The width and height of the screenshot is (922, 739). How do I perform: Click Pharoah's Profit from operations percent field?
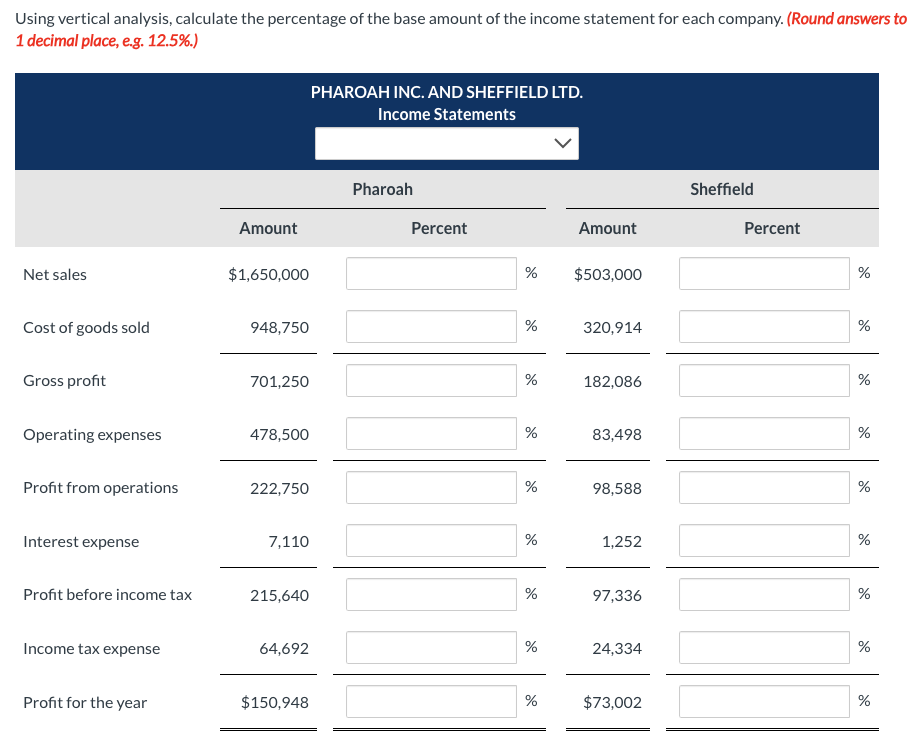[430, 487]
